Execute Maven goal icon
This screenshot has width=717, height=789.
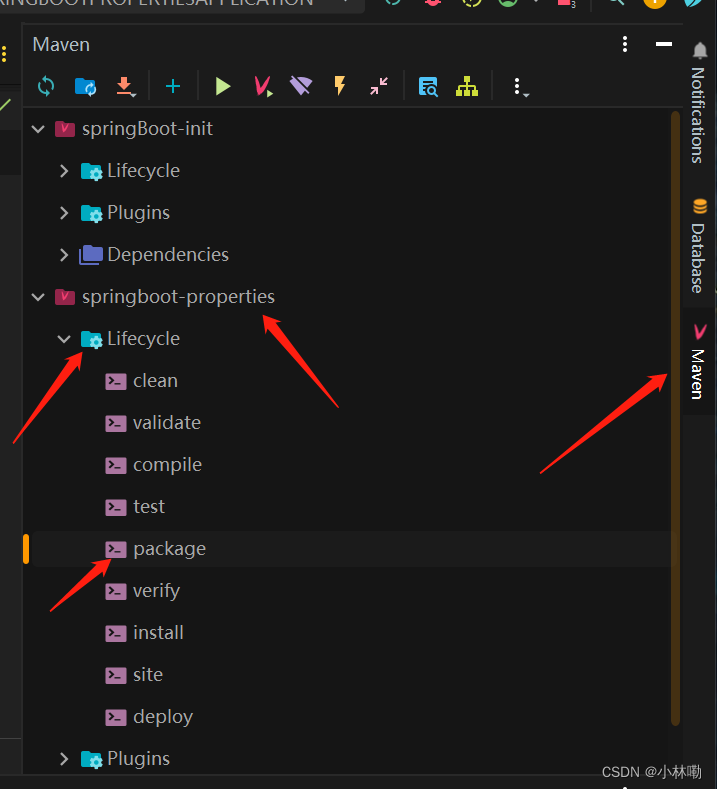[263, 87]
